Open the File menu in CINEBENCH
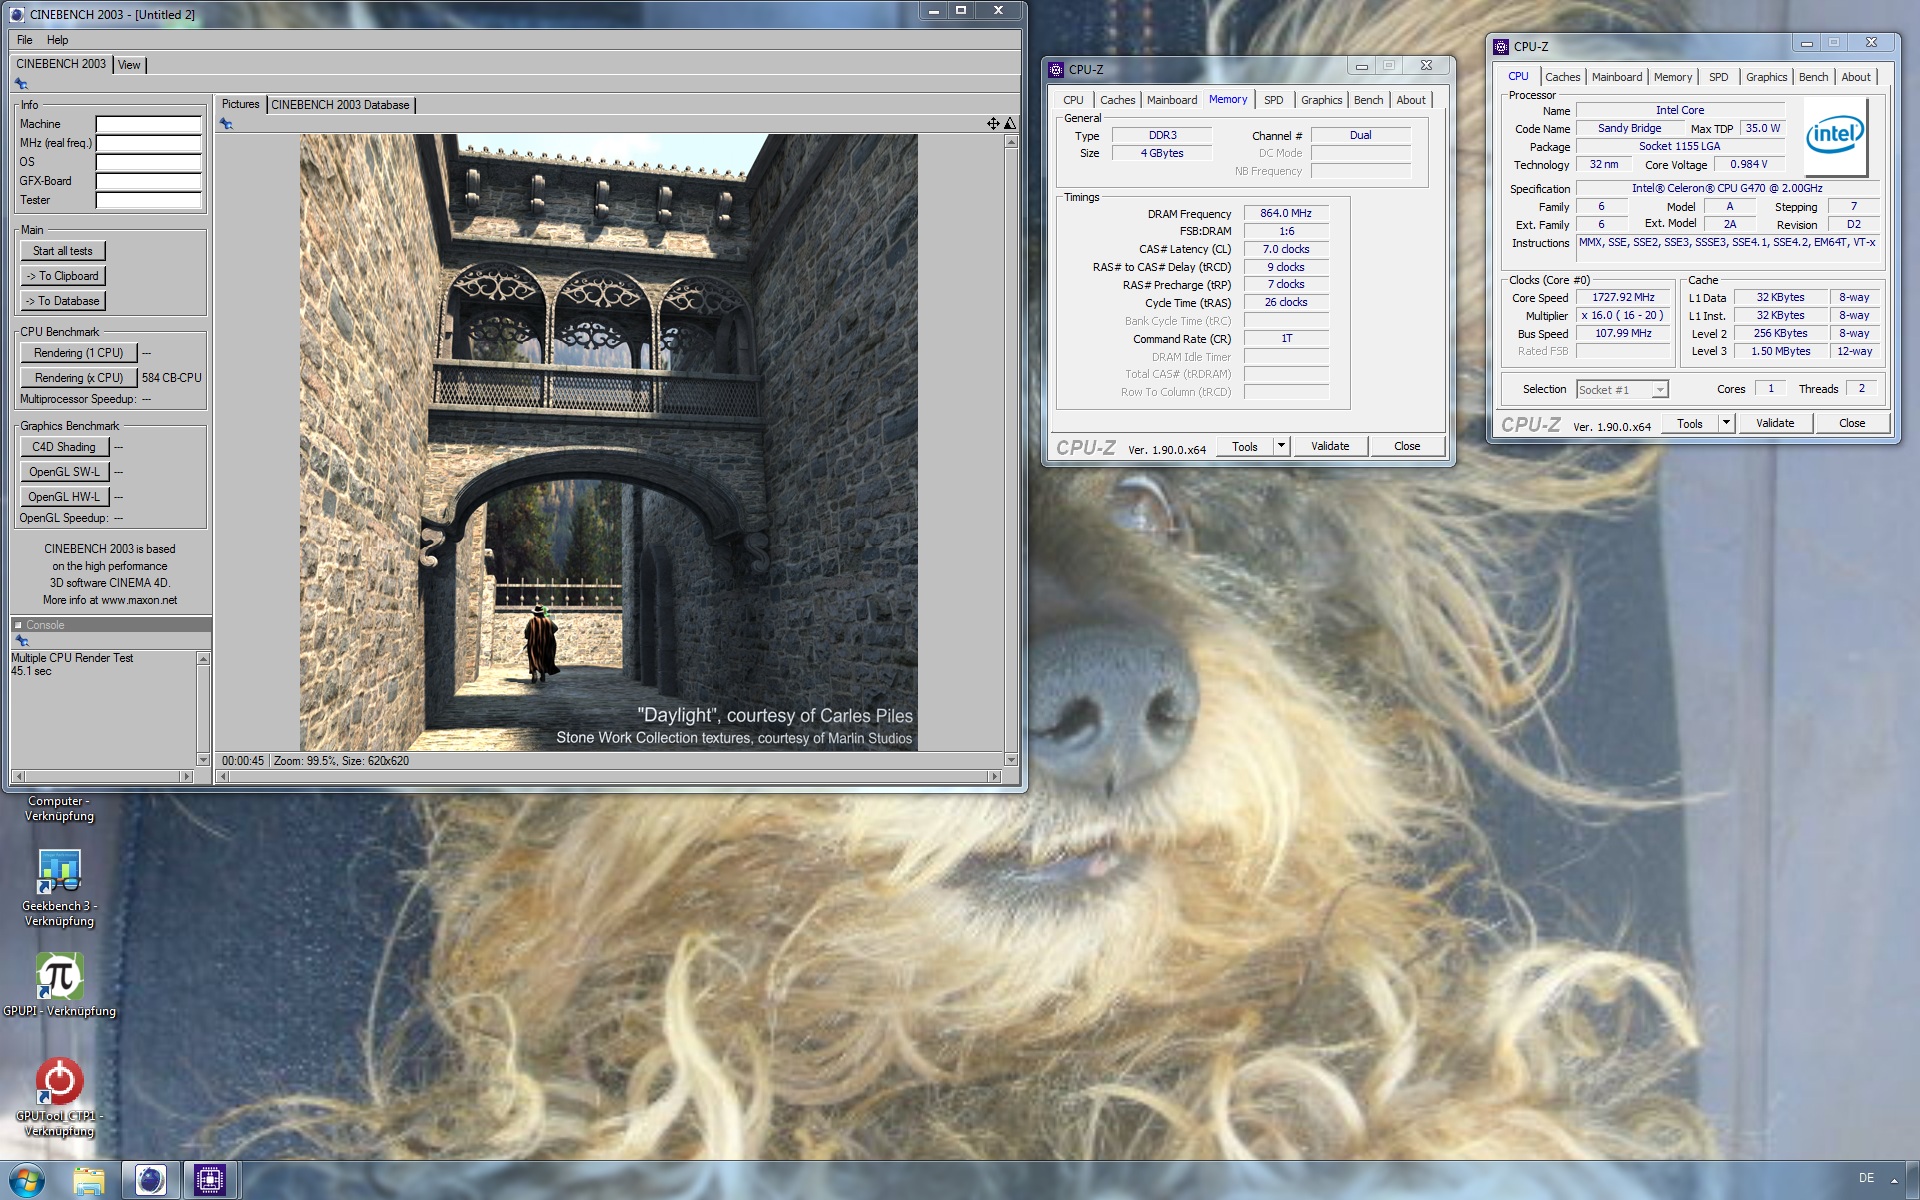Screen dimensions: 1920x1200 (x=25, y=40)
